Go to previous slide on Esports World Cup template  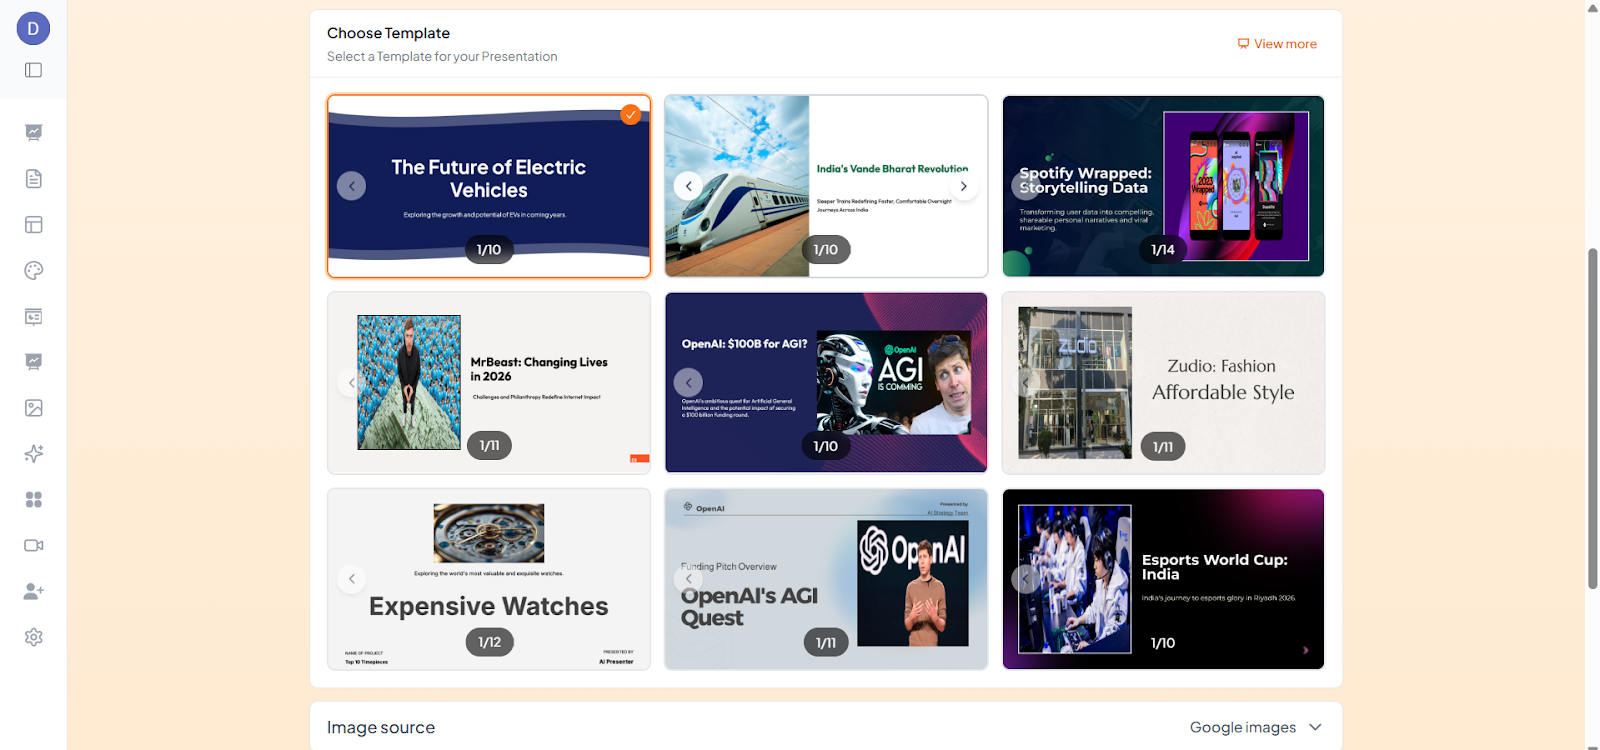coord(1025,579)
